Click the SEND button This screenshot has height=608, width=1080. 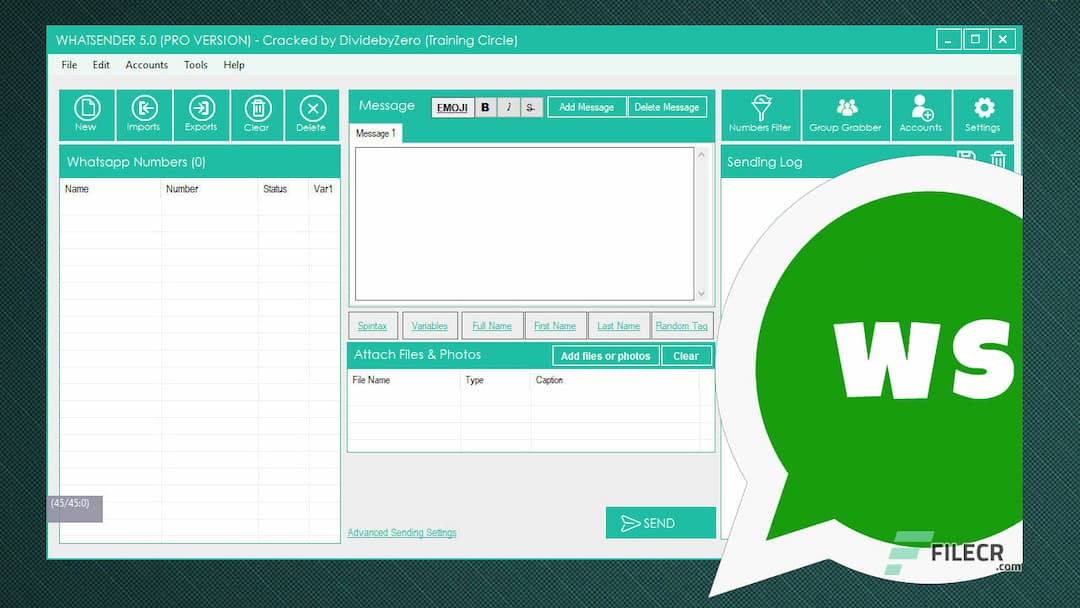(660, 522)
